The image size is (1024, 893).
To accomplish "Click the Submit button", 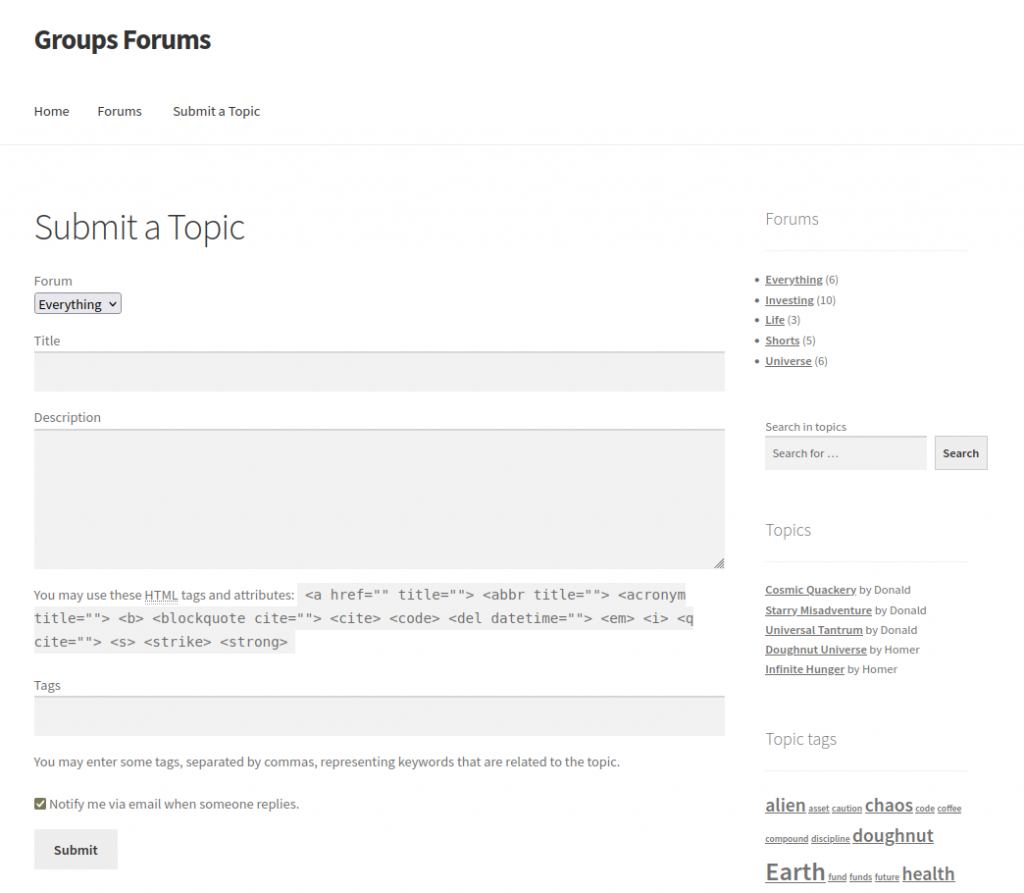I will point(76,849).
